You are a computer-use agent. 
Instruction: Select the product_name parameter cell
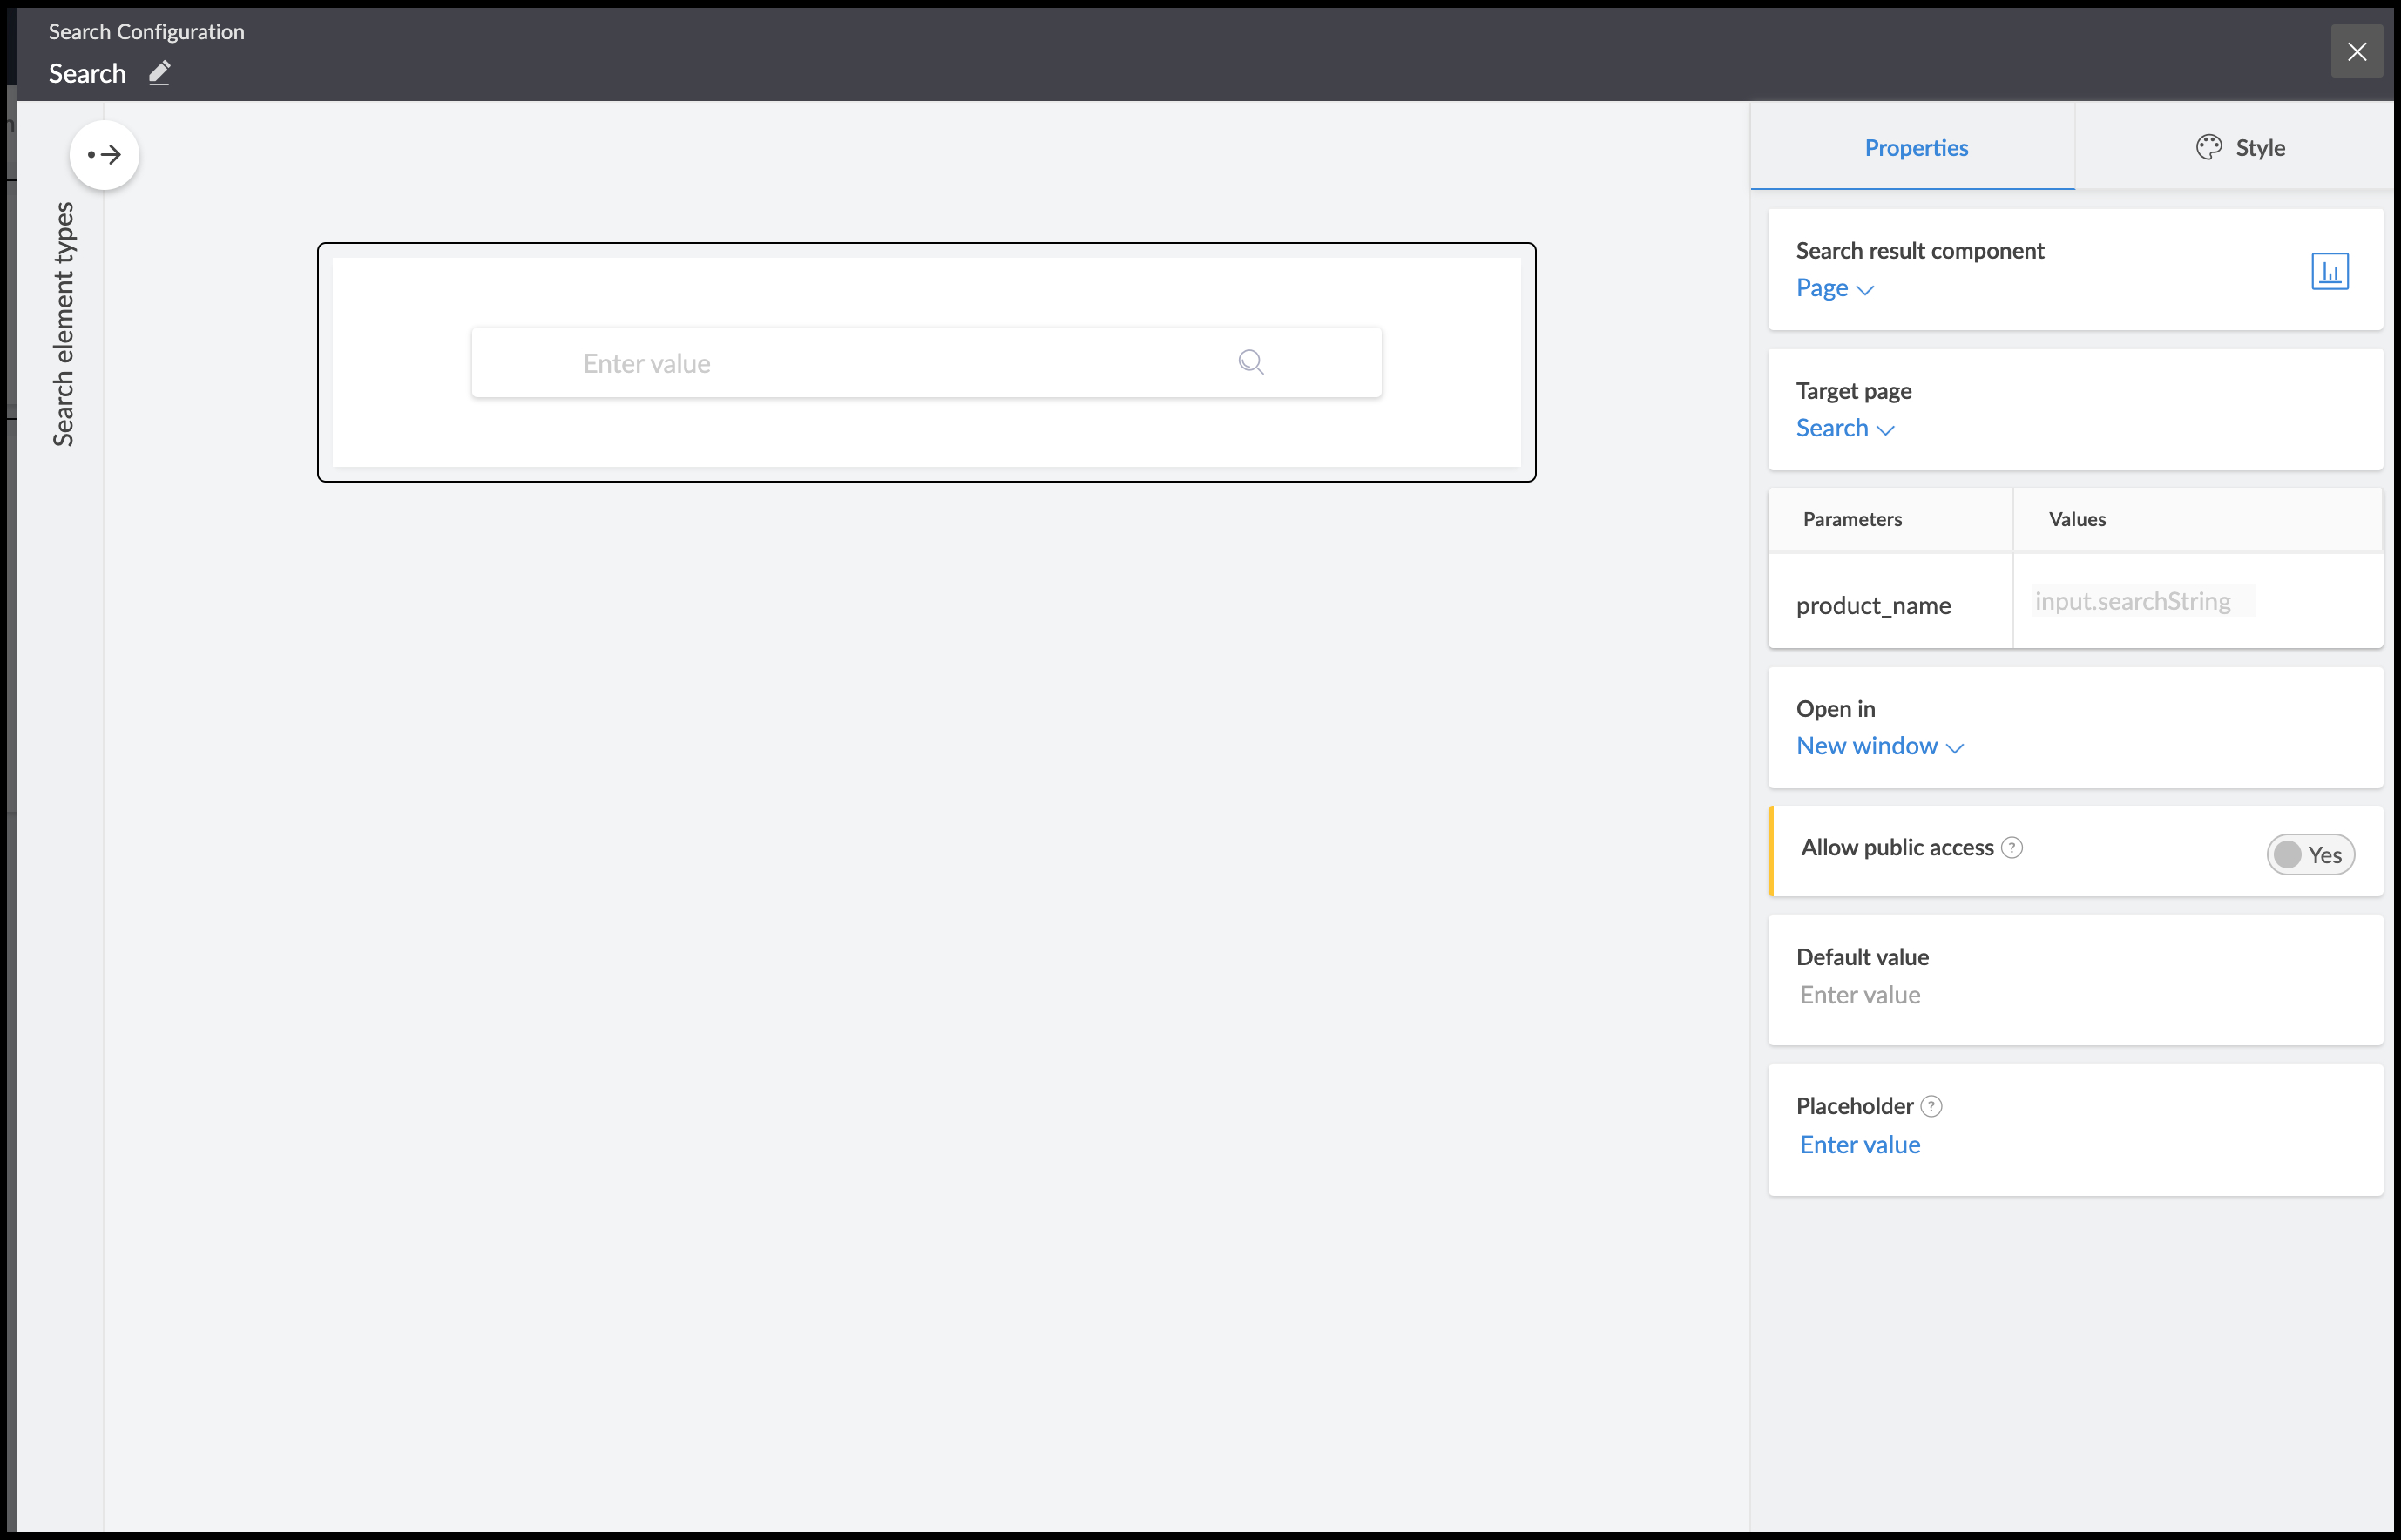(1873, 605)
